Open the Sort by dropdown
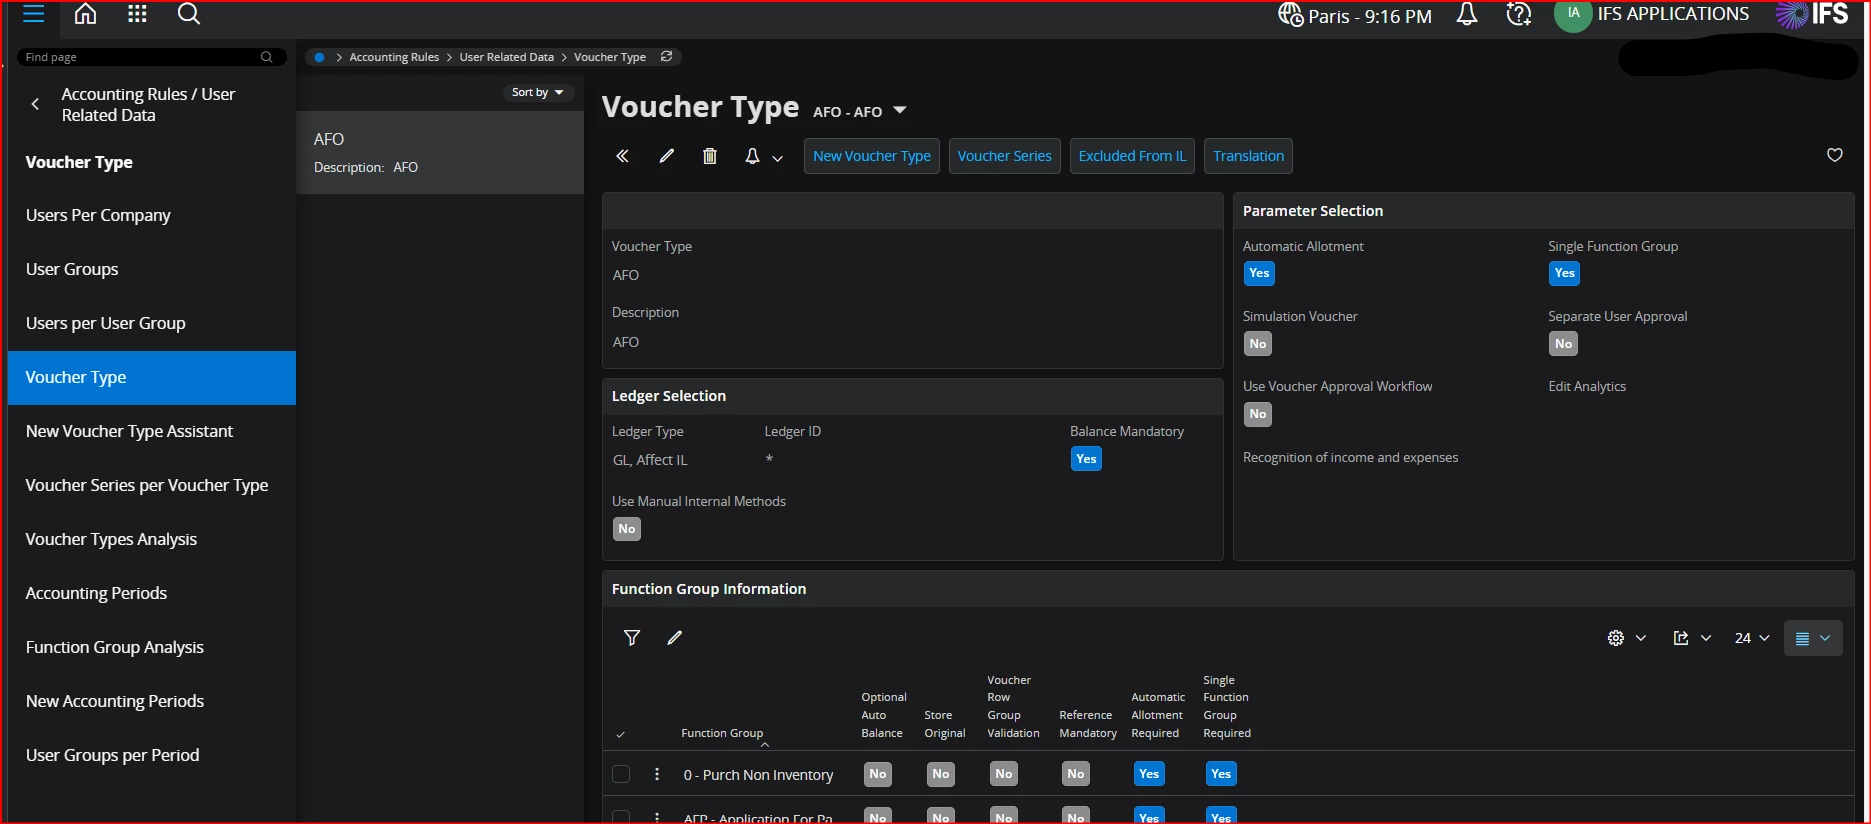The height and width of the screenshot is (824, 1871). 537,92
